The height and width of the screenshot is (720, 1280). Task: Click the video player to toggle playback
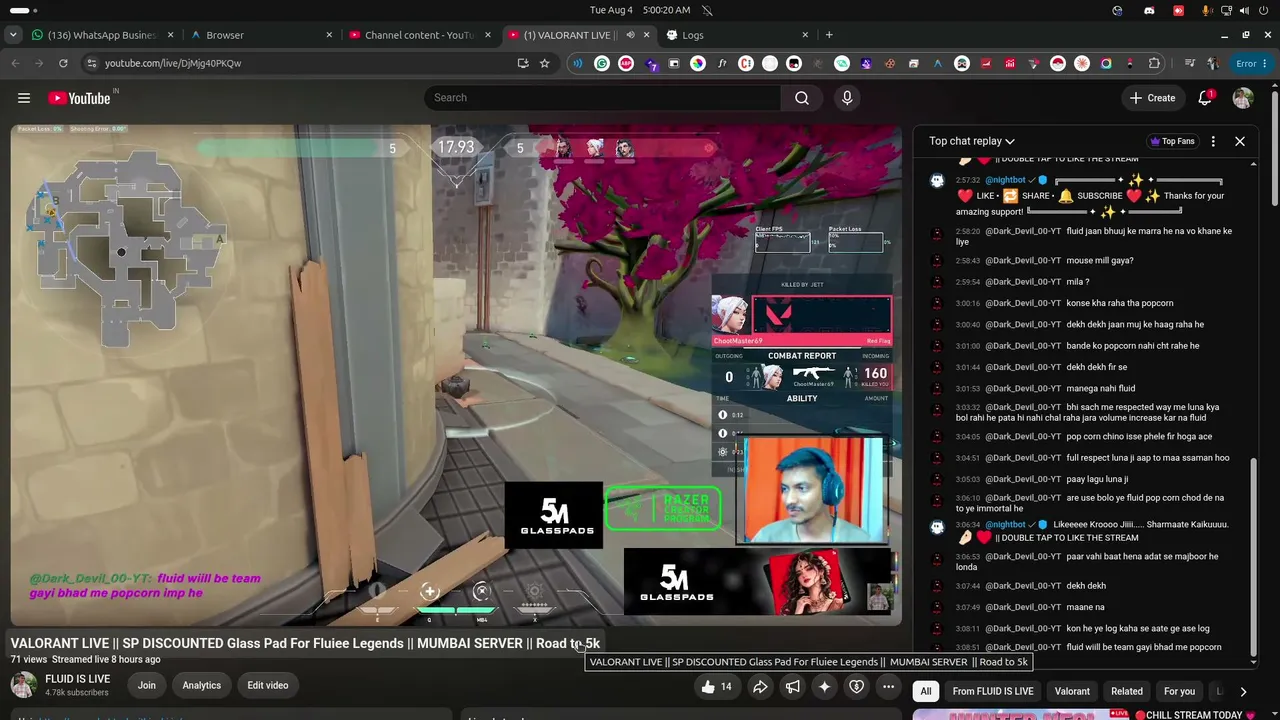pos(456,375)
